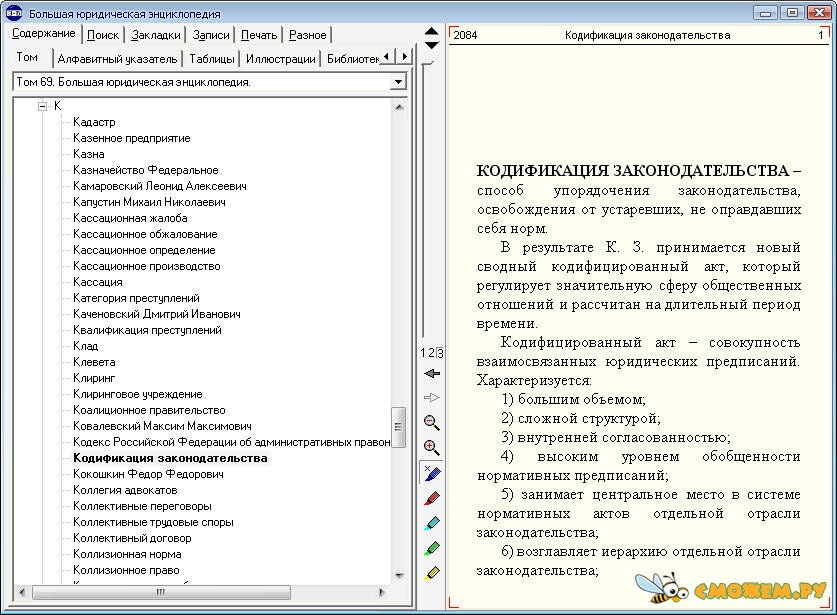Open 'Казначейство Федеральное' entry

tap(146, 170)
